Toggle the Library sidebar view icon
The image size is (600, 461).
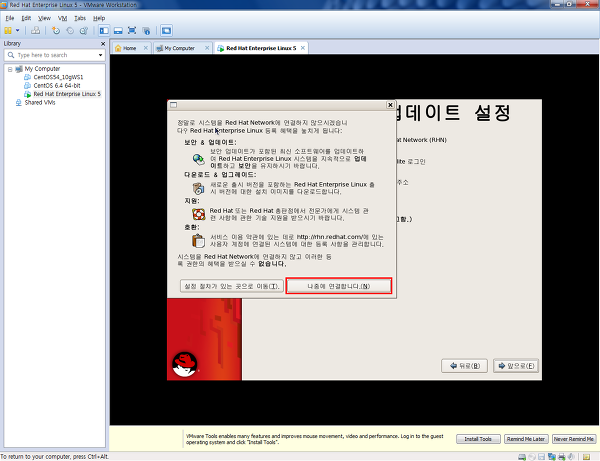(104, 31)
